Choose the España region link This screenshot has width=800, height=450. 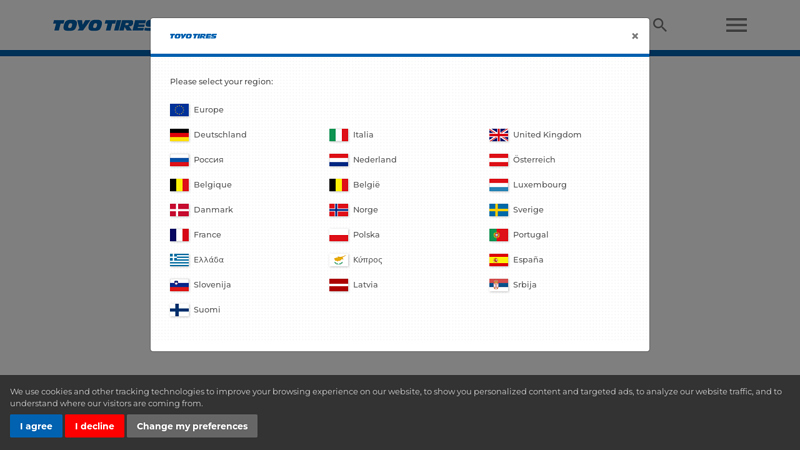coord(528,260)
